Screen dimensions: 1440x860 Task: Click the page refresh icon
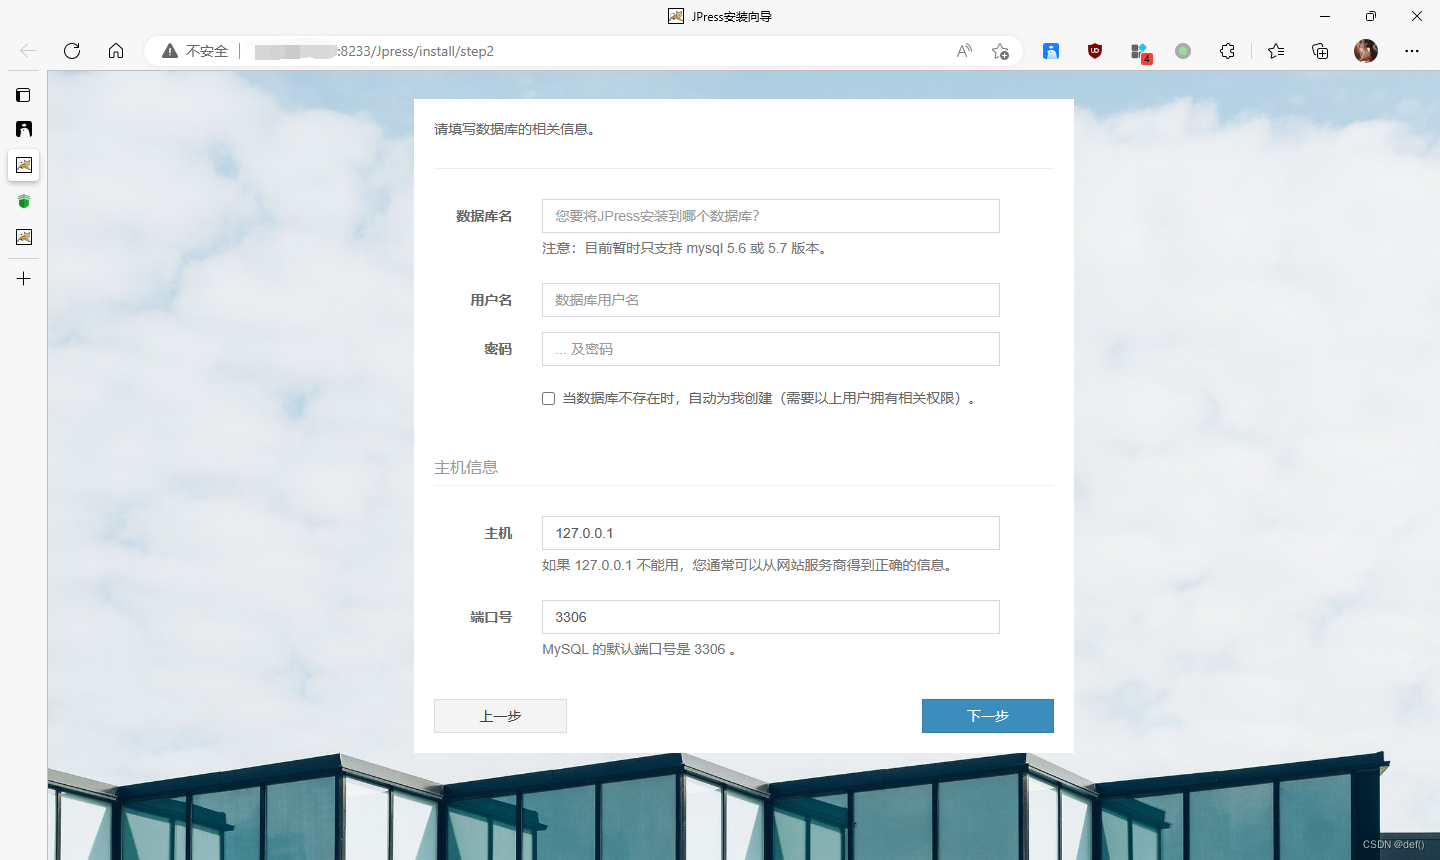click(71, 51)
